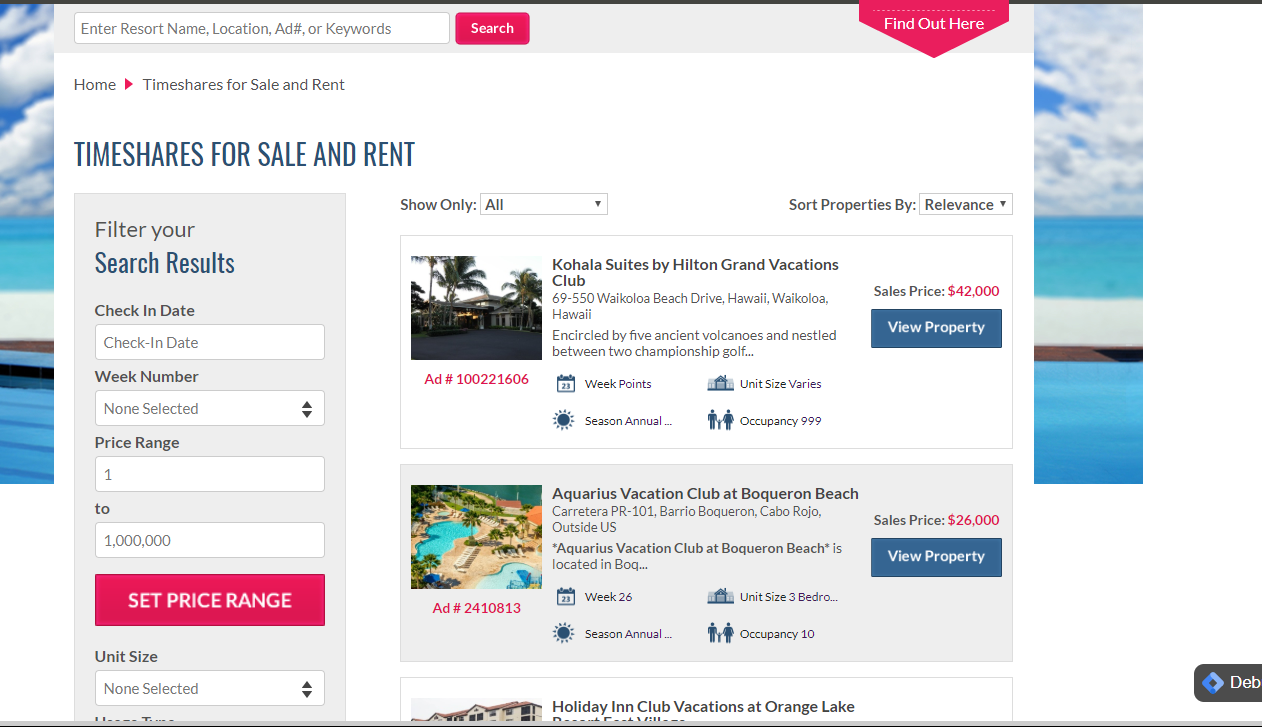
Task: Go to Home breadcrumb link
Action: coord(95,84)
